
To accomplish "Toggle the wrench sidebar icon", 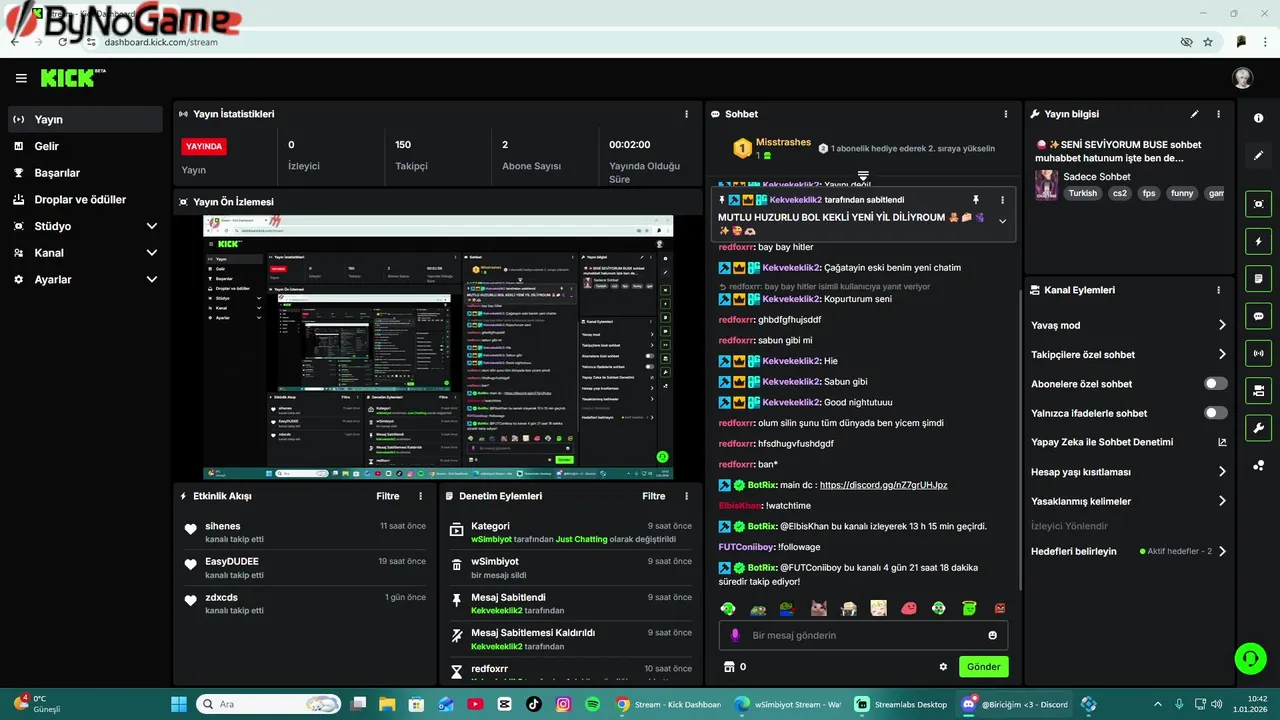I will 1259,428.
